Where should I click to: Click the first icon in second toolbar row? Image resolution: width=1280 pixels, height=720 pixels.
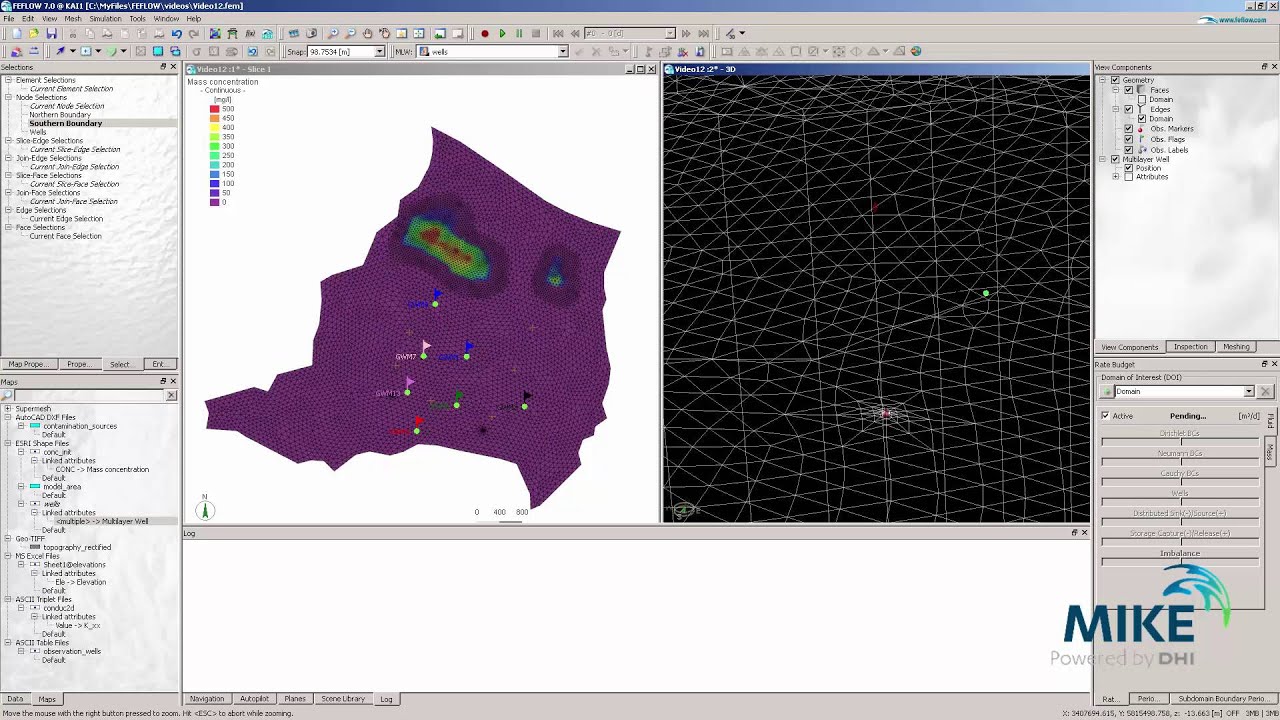click(16, 51)
